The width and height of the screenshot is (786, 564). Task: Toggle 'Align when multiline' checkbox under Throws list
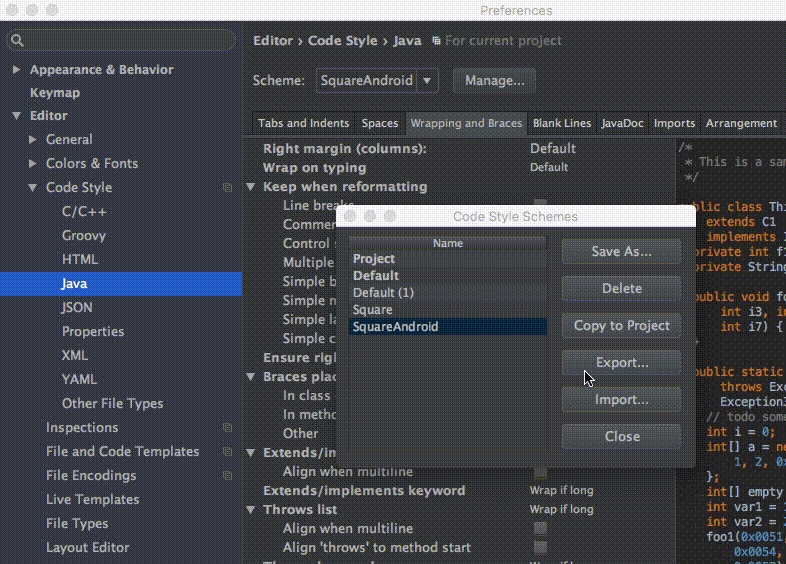coord(540,528)
